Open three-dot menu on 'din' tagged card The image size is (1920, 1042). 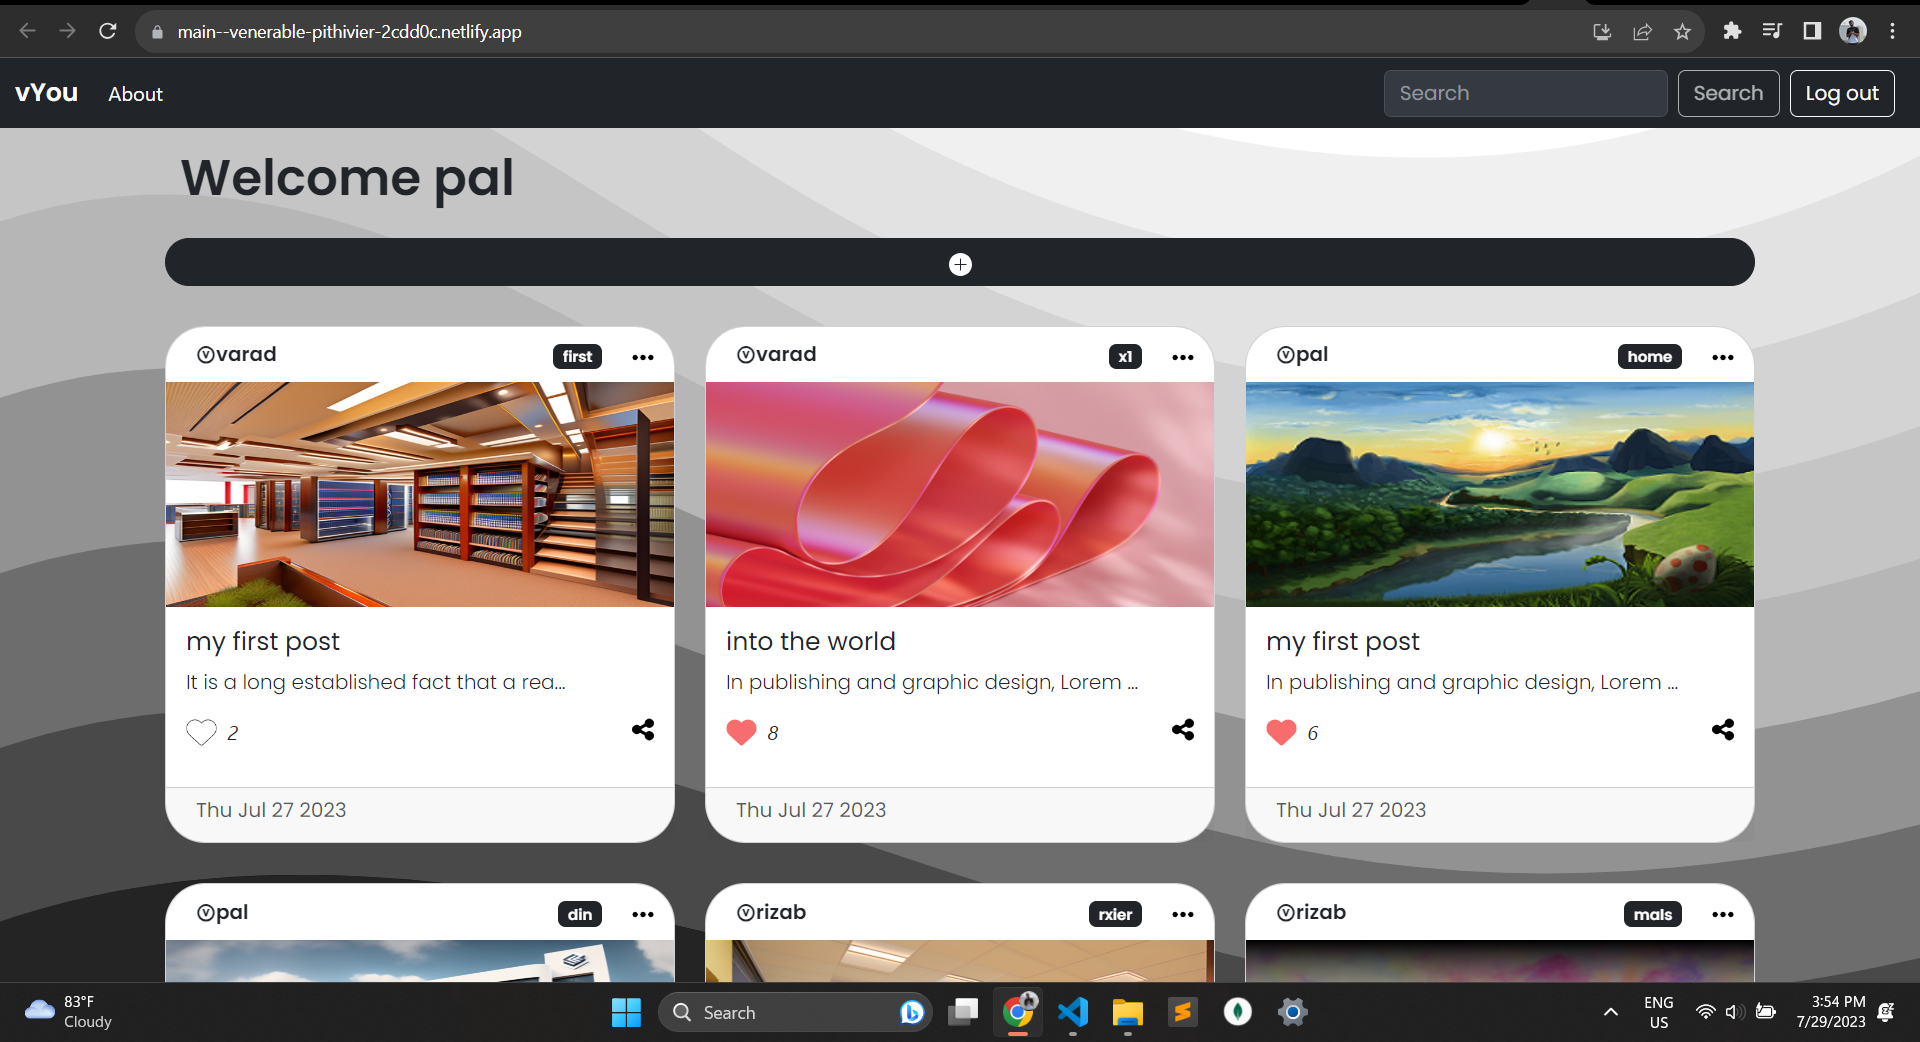(643, 914)
